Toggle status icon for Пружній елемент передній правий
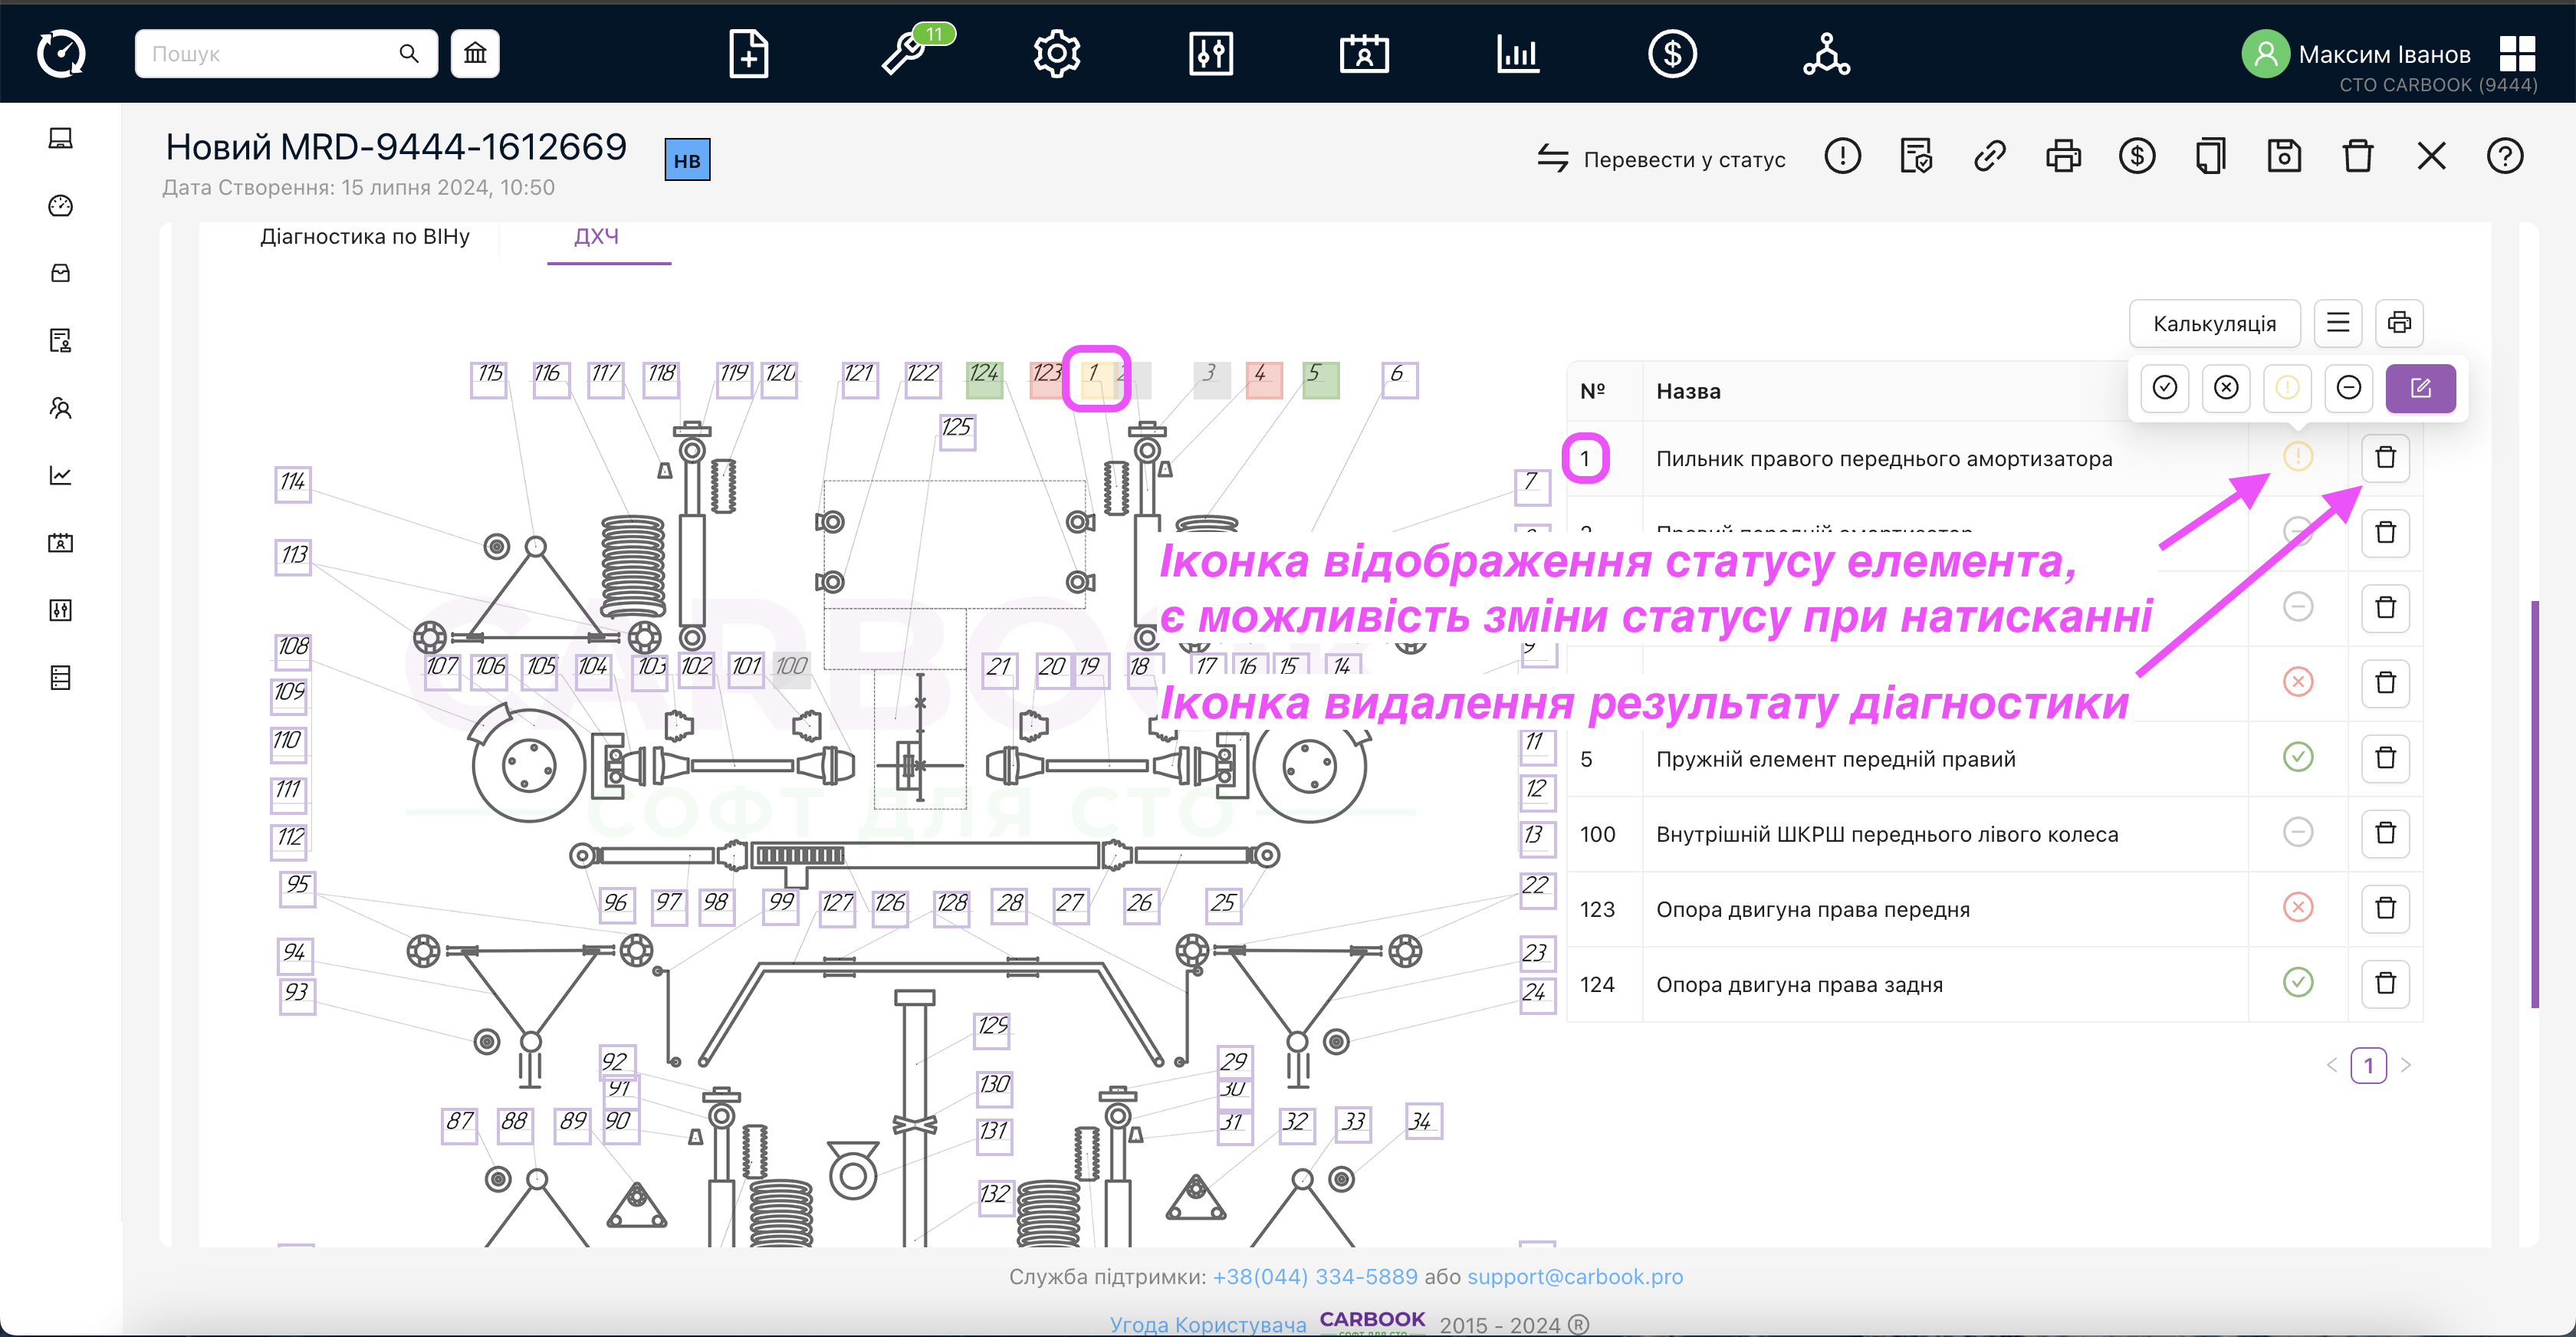The width and height of the screenshot is (2576, 1337). [x=2298, y=757]
